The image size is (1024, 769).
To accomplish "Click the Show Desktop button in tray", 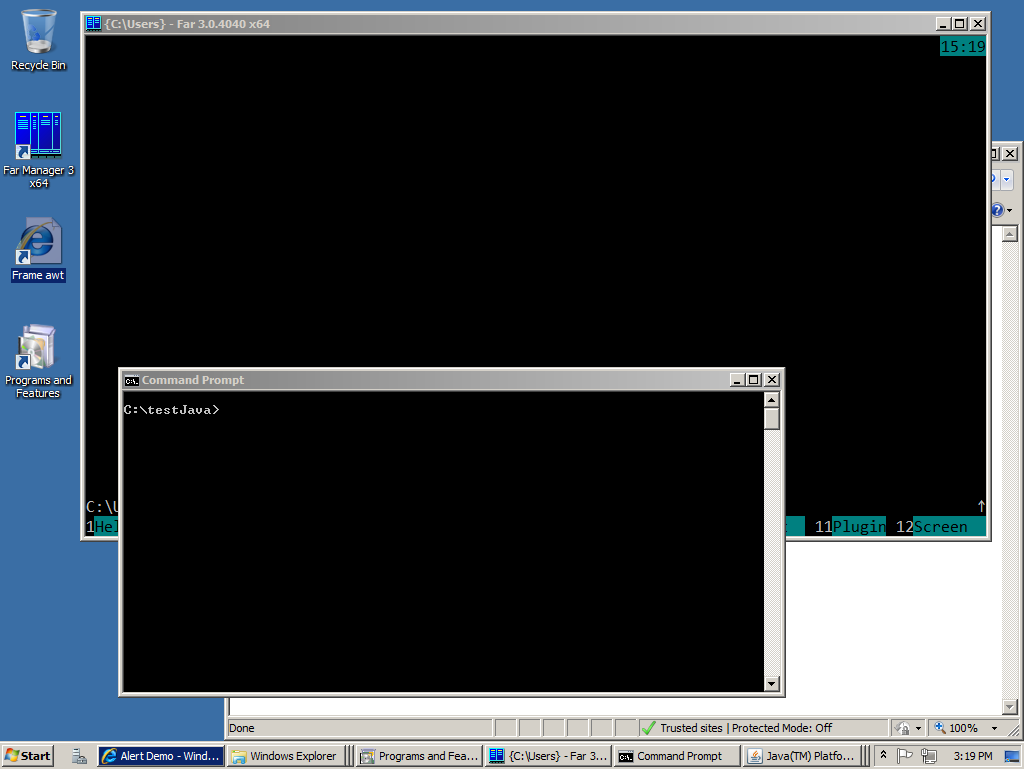I will point(1012,756).
